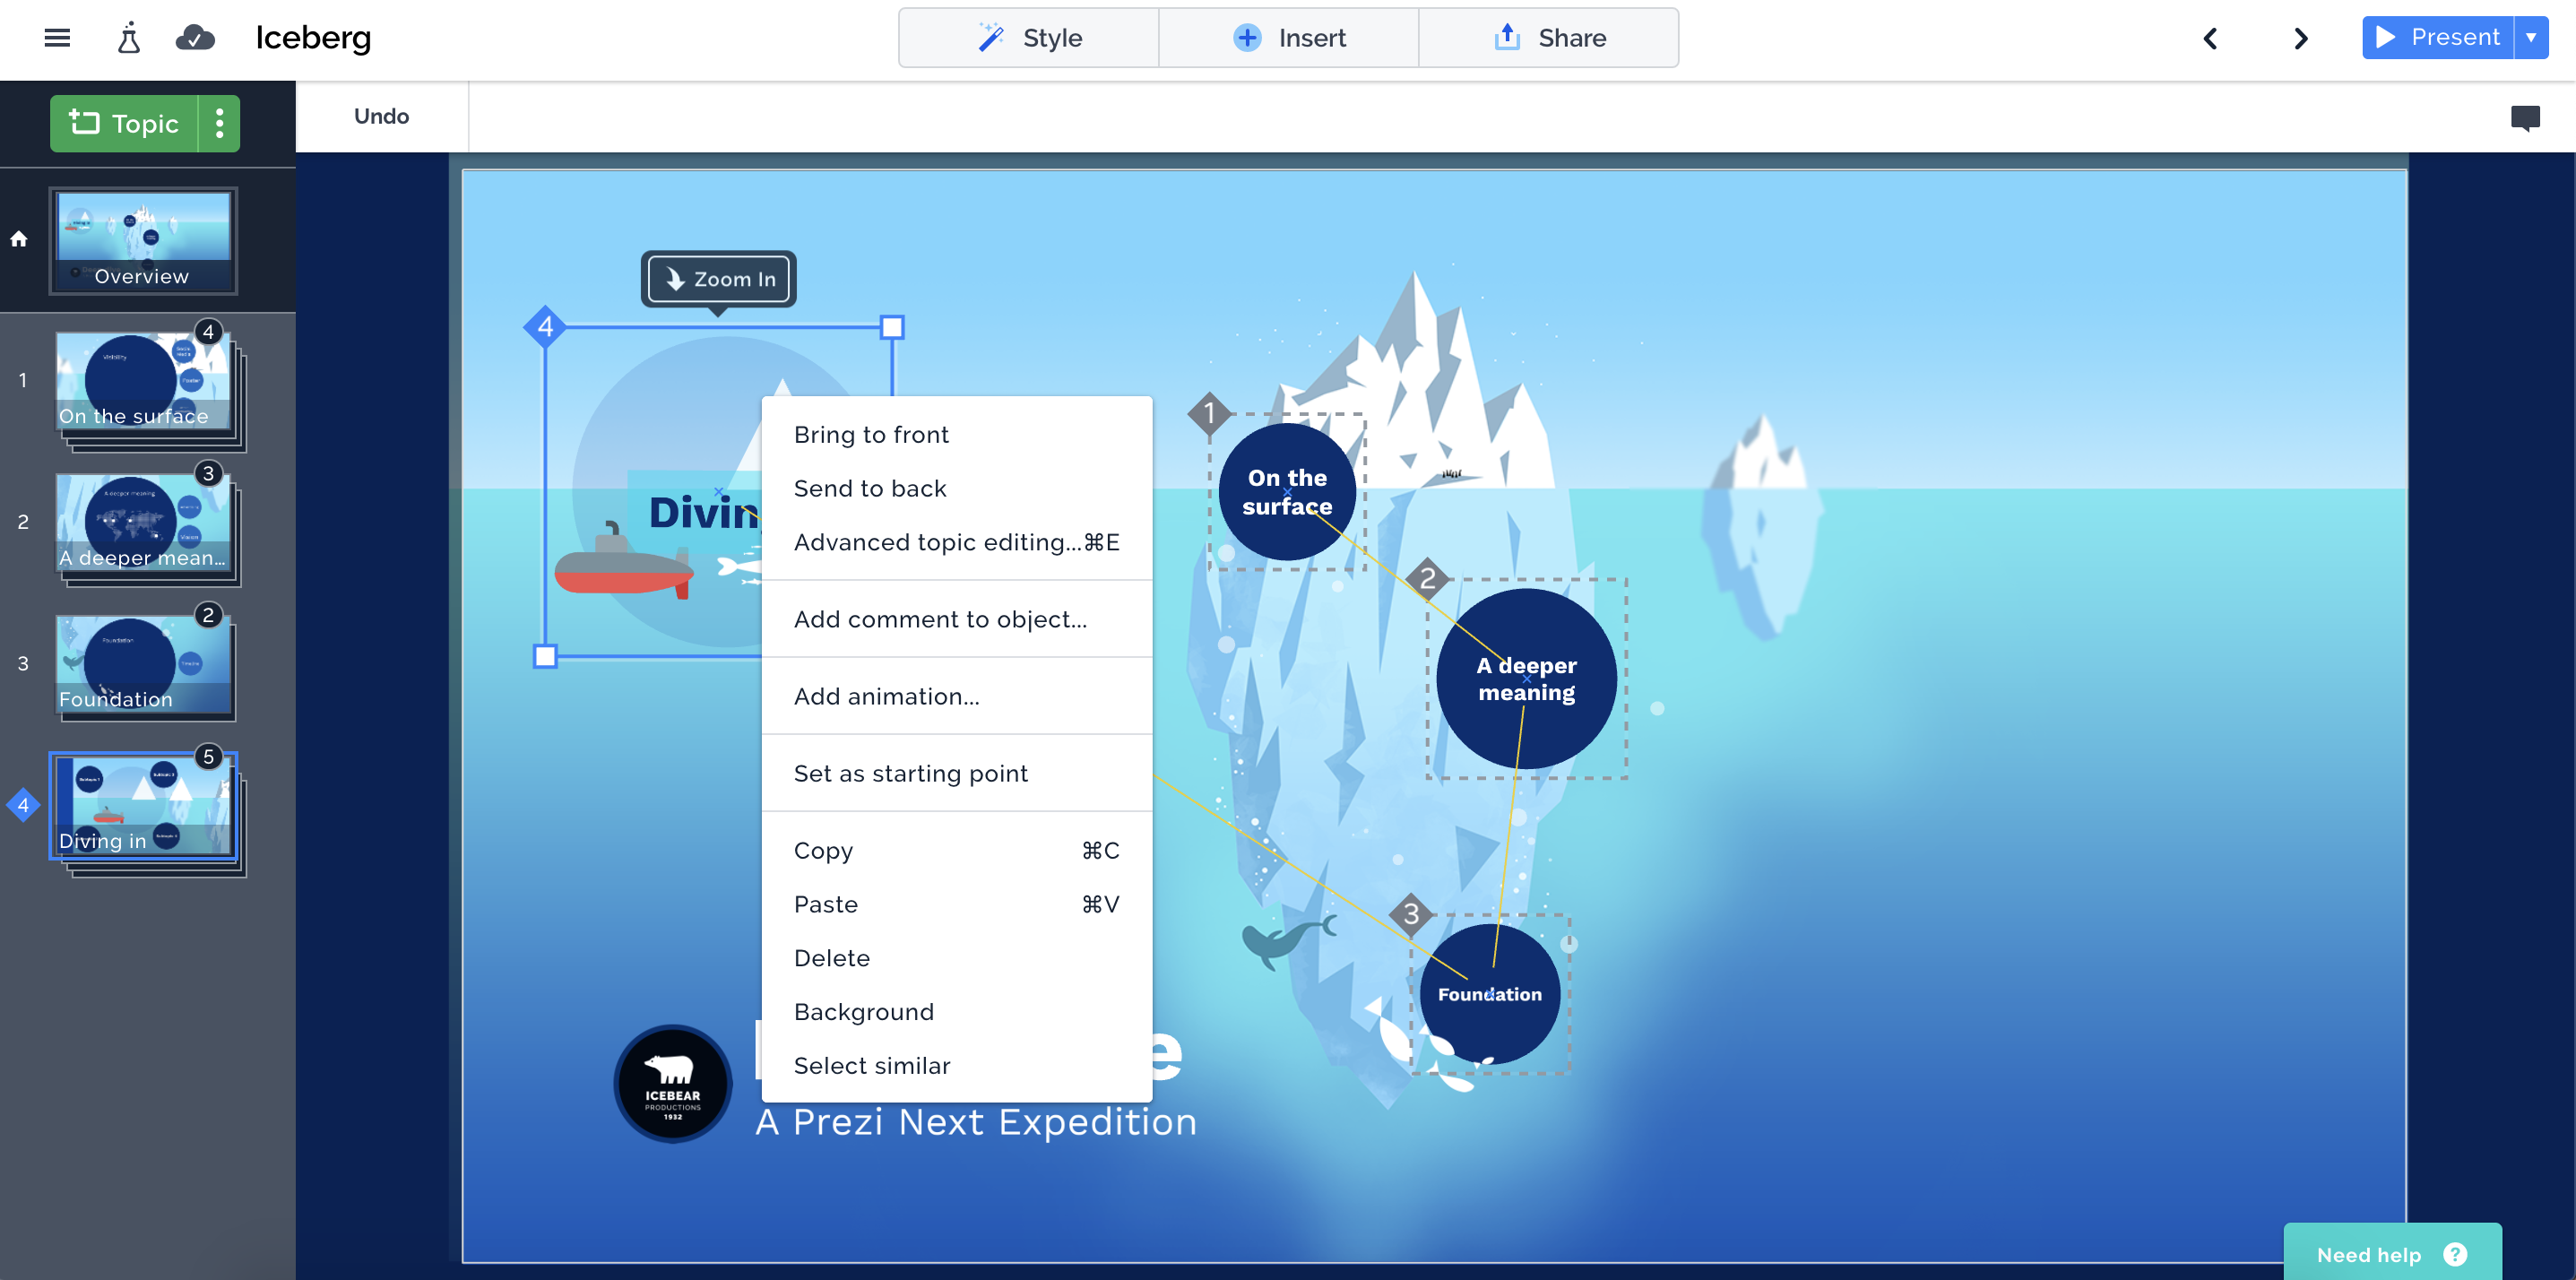Click the Iceberg presentation title
The image size is (2576, 1280).
click(313, 38)
